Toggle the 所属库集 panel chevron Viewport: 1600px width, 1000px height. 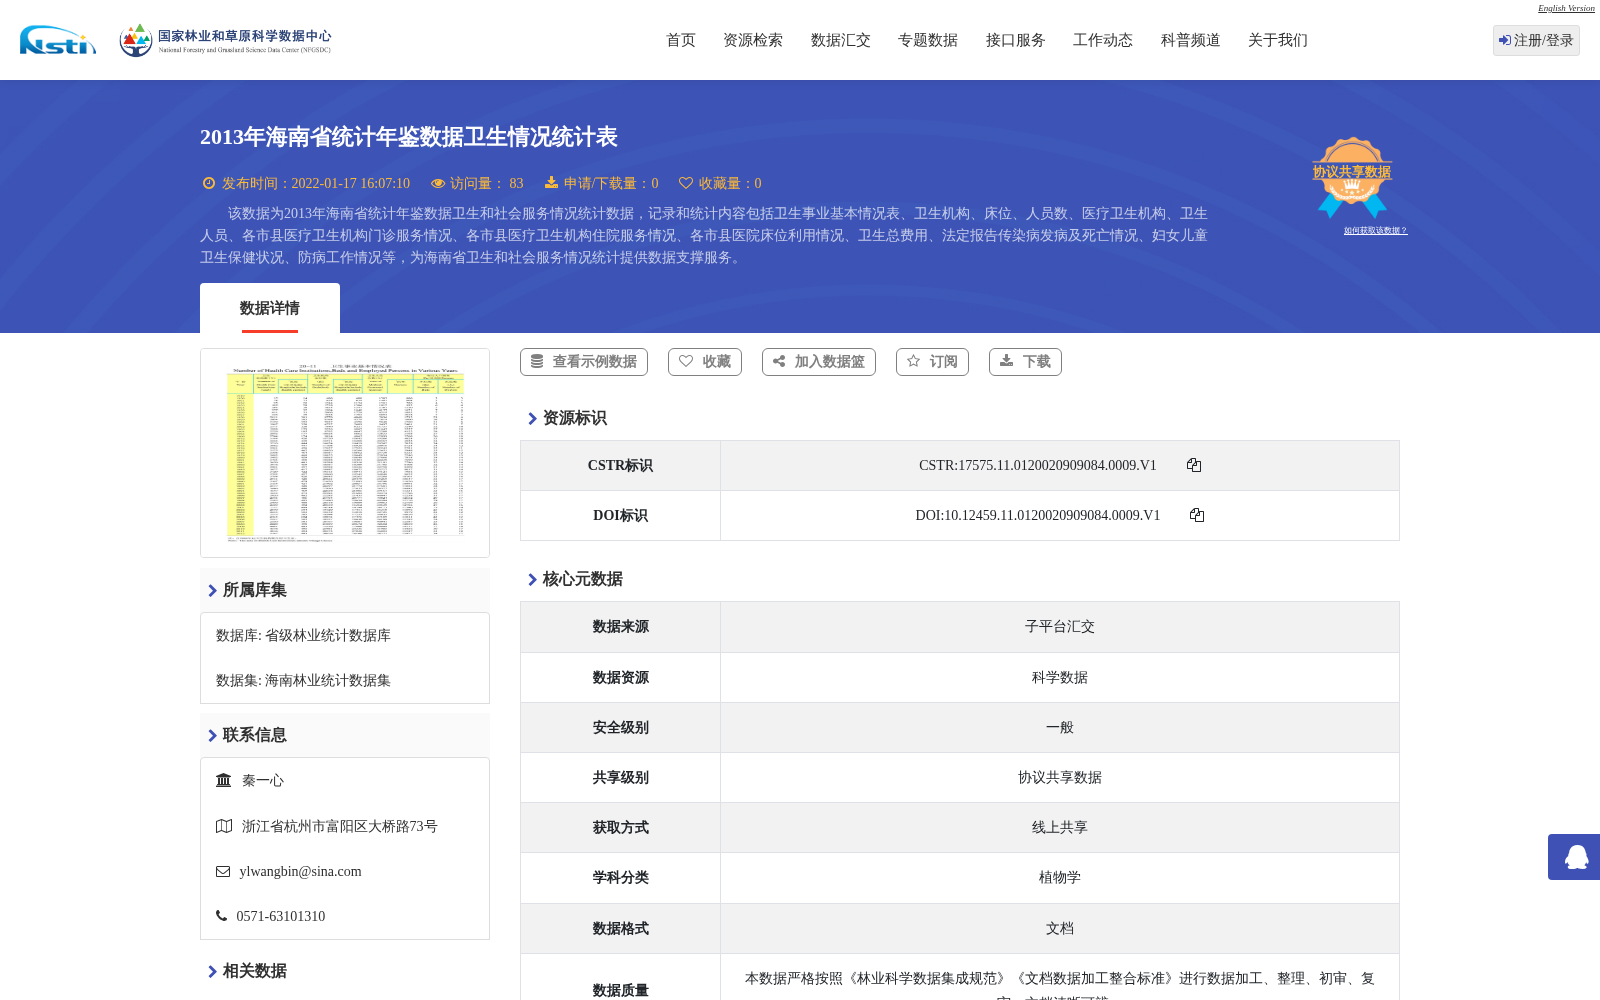click(x=212, y=590)
